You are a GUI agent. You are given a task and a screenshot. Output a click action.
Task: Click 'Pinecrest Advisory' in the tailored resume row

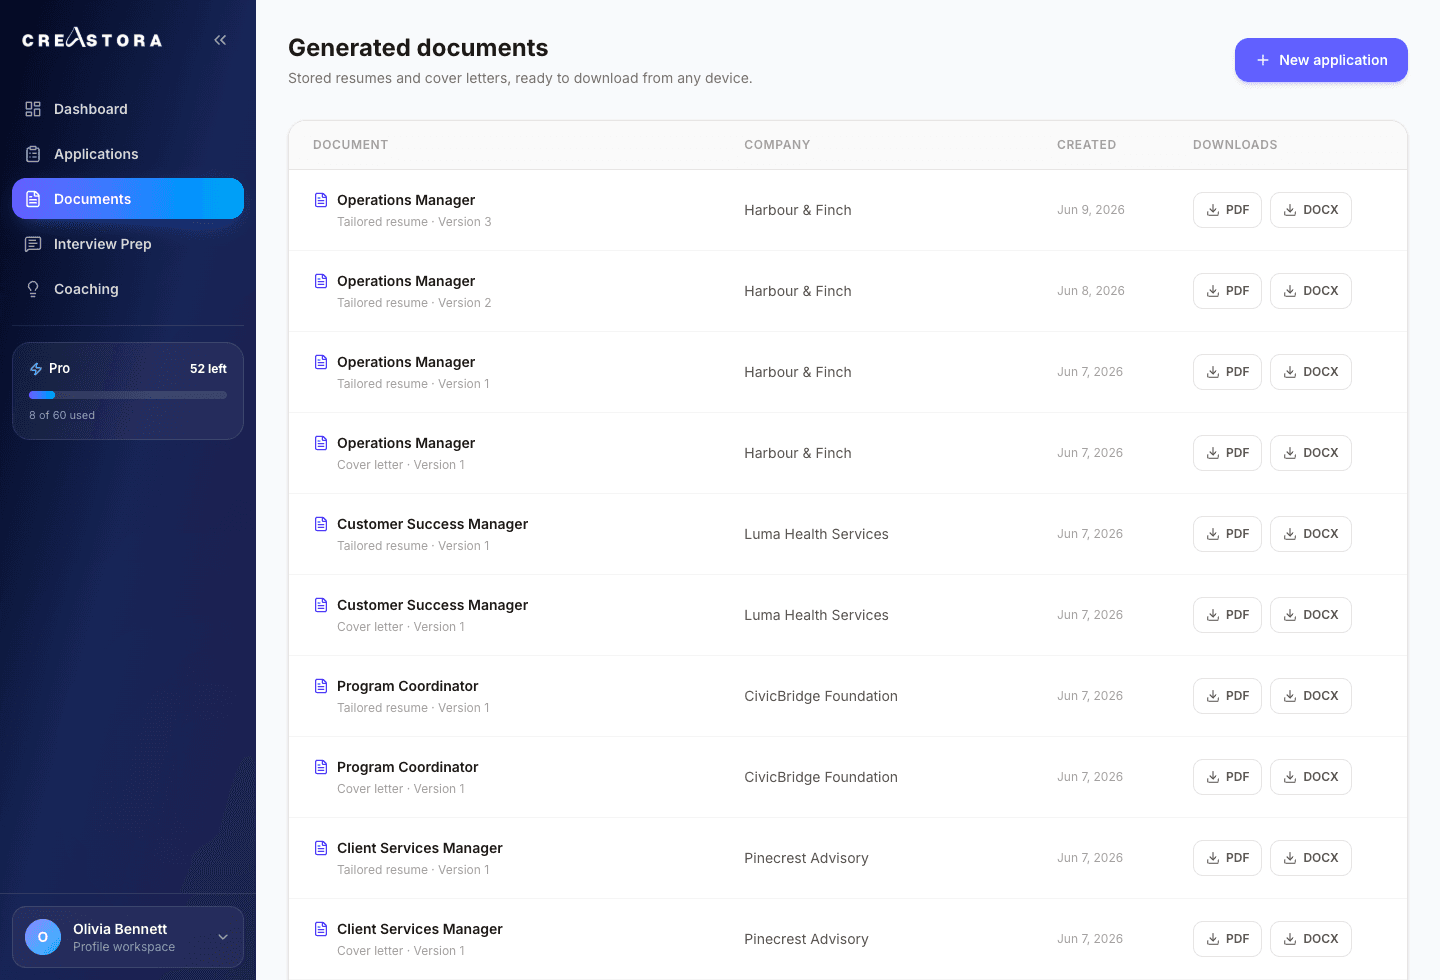point(806,858)
